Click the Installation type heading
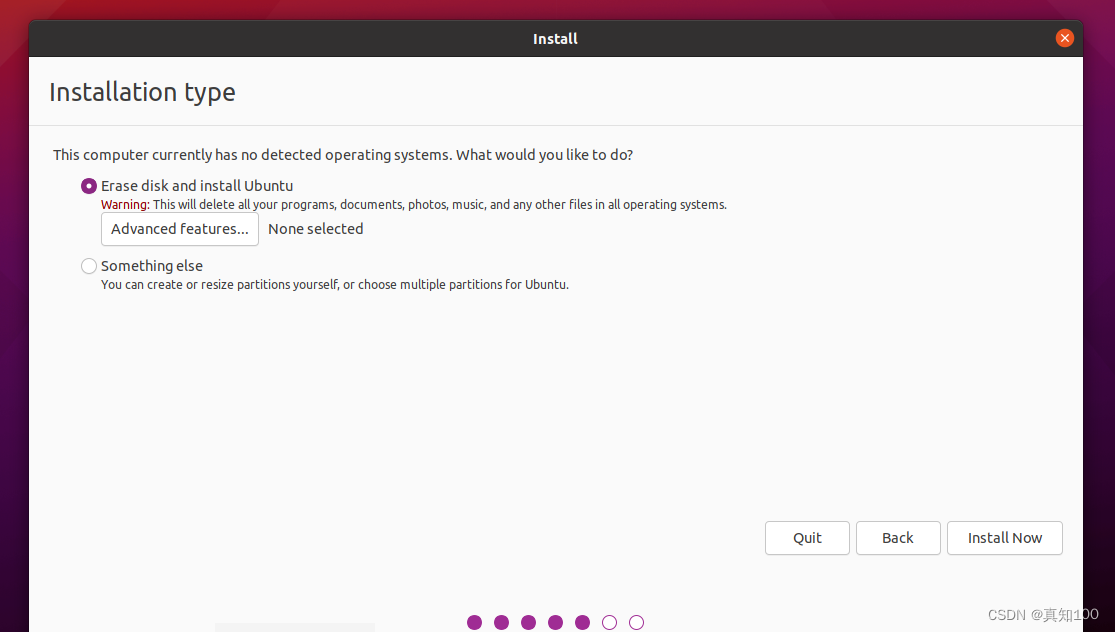Screen dimensions: 1115x632 tap(142, 92)
